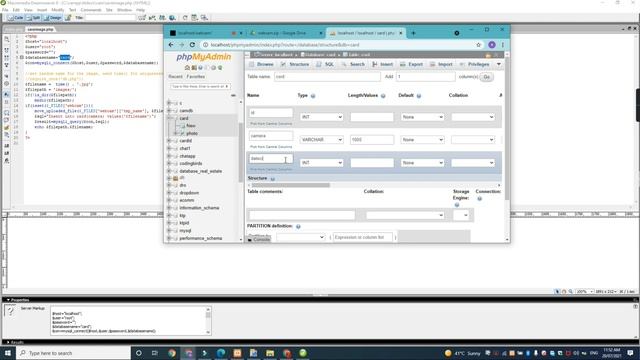Open the Export tab
Screen dimensions: 640x360
(411, 64)
